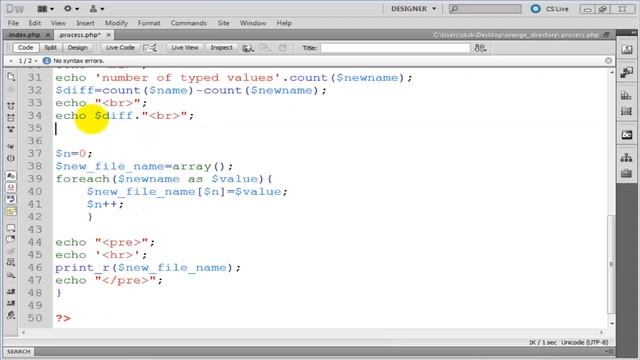Viewport: 640px width, 360px height.
Task: Turn on Inspect mode
Action: 221,48
